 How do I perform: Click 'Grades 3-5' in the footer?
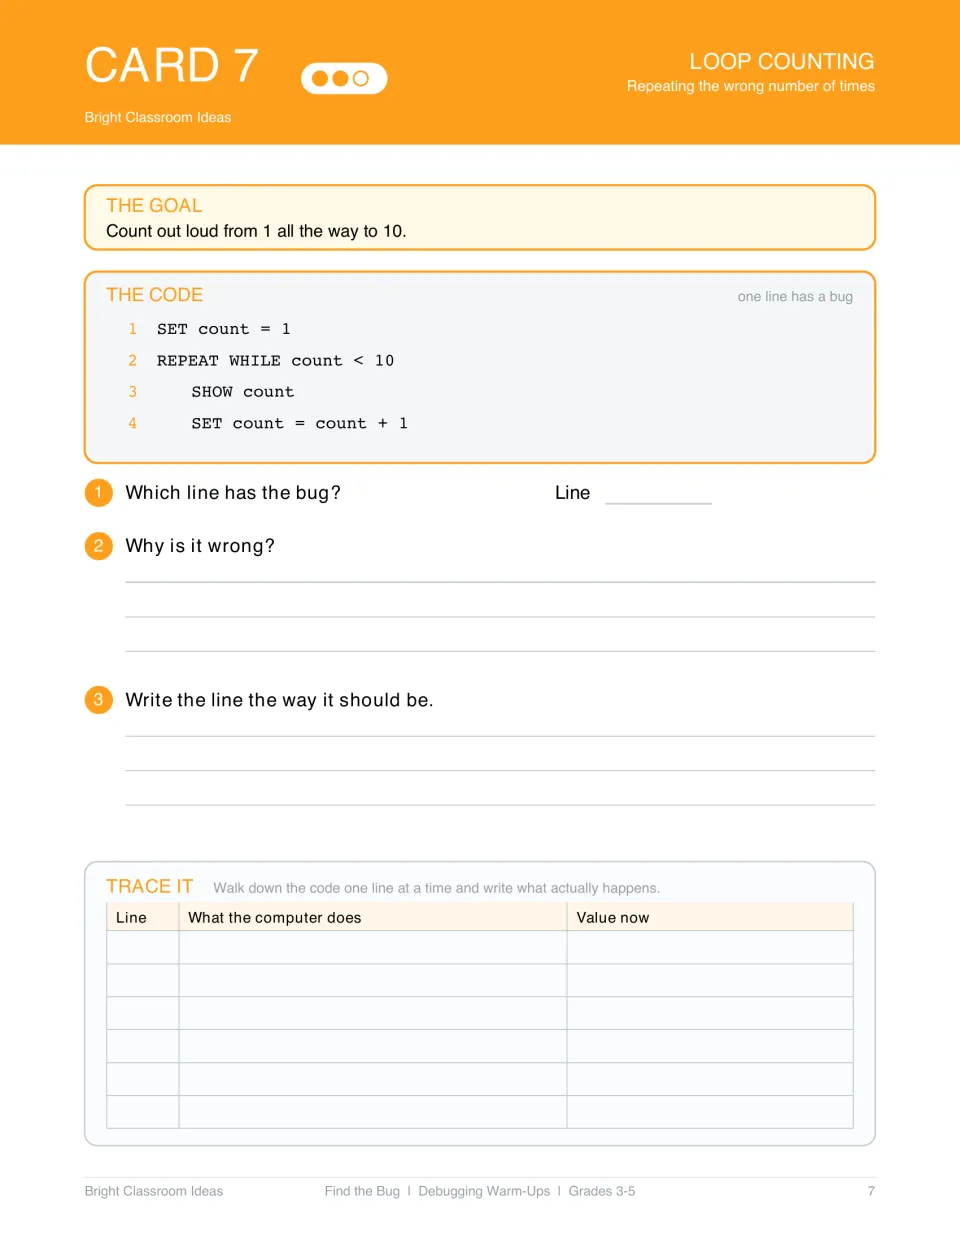click(602, 1191)
